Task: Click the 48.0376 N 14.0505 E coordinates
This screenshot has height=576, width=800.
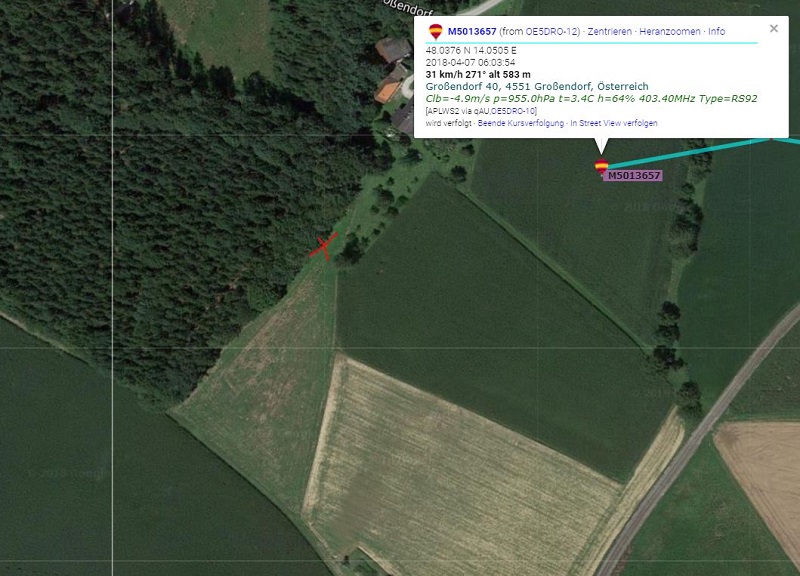Action: [x=471, y=51]
